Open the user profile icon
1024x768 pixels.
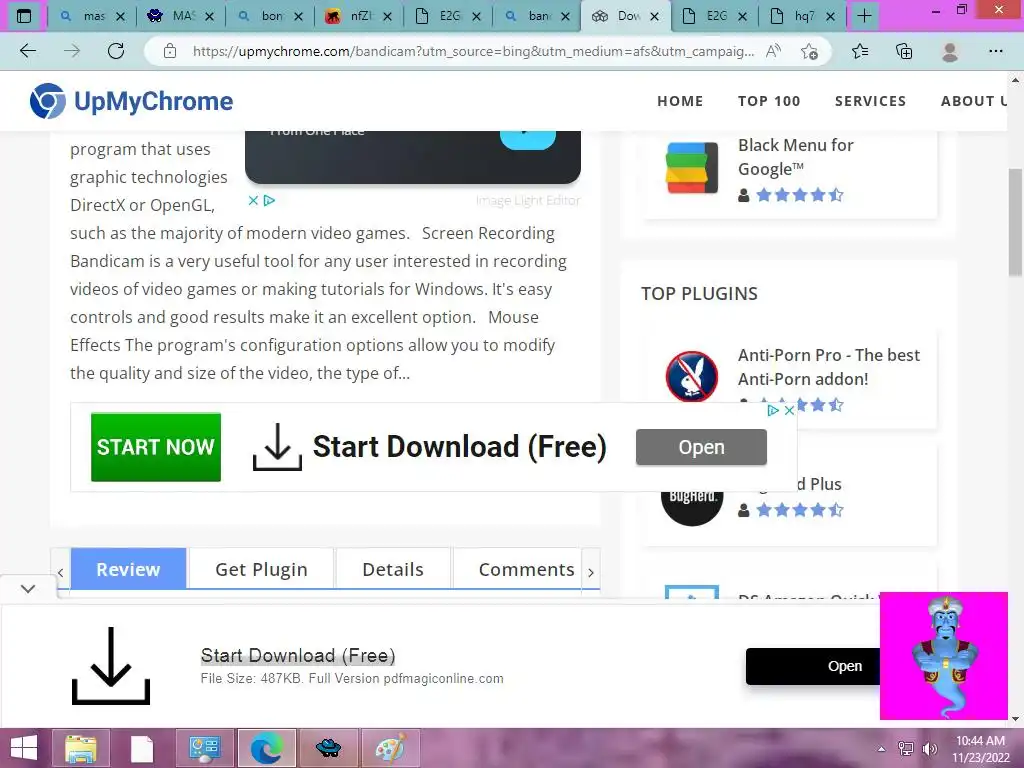click(x=950, y=51)
